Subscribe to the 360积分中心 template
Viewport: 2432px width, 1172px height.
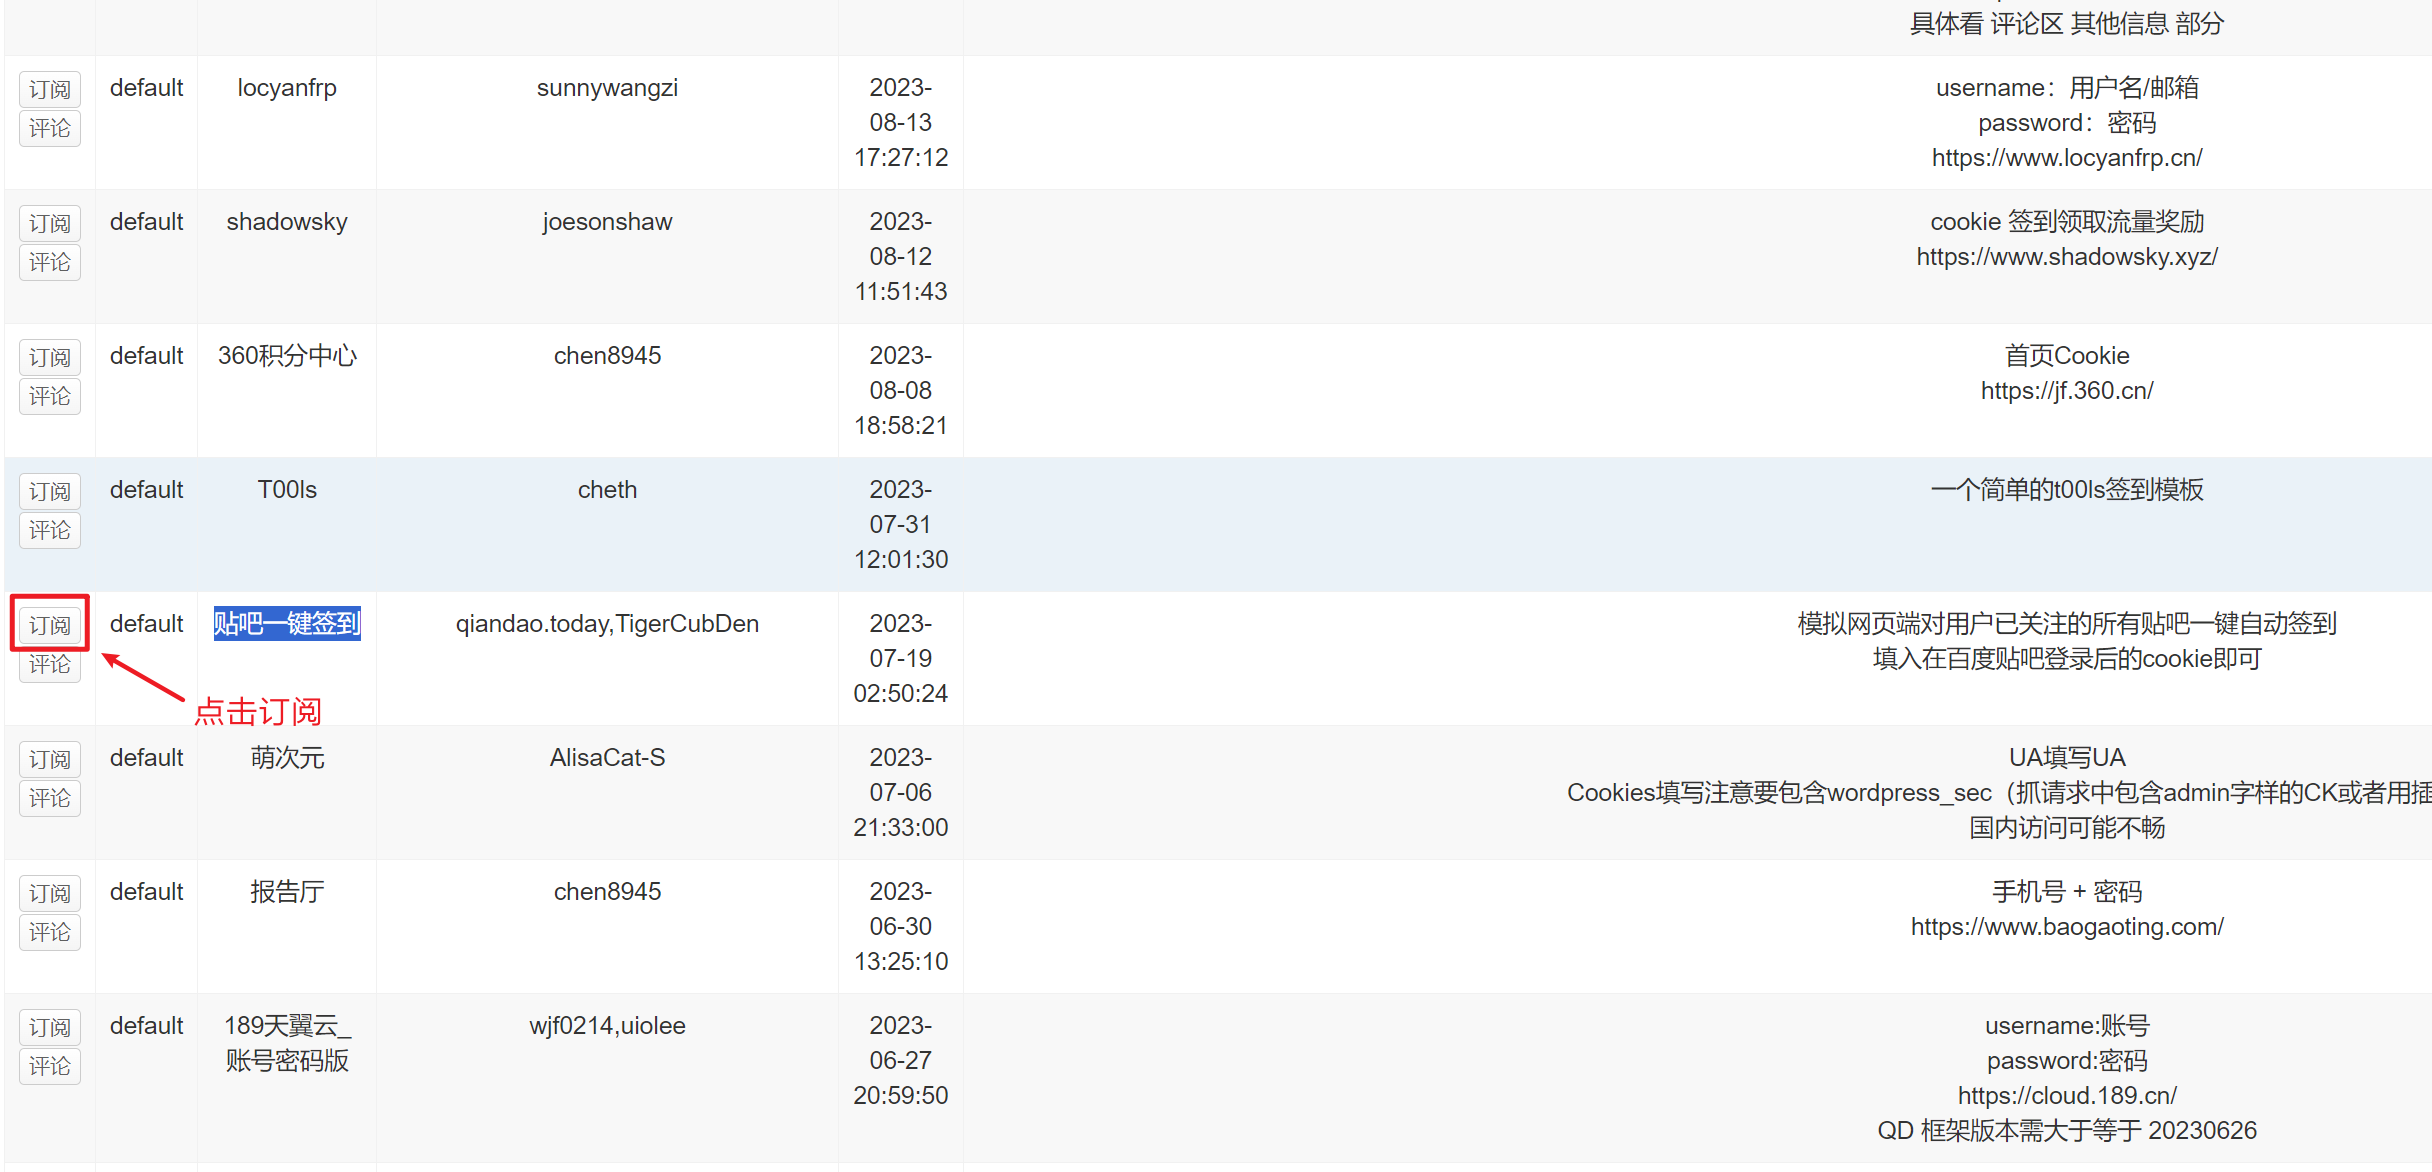tap(49, 356)
